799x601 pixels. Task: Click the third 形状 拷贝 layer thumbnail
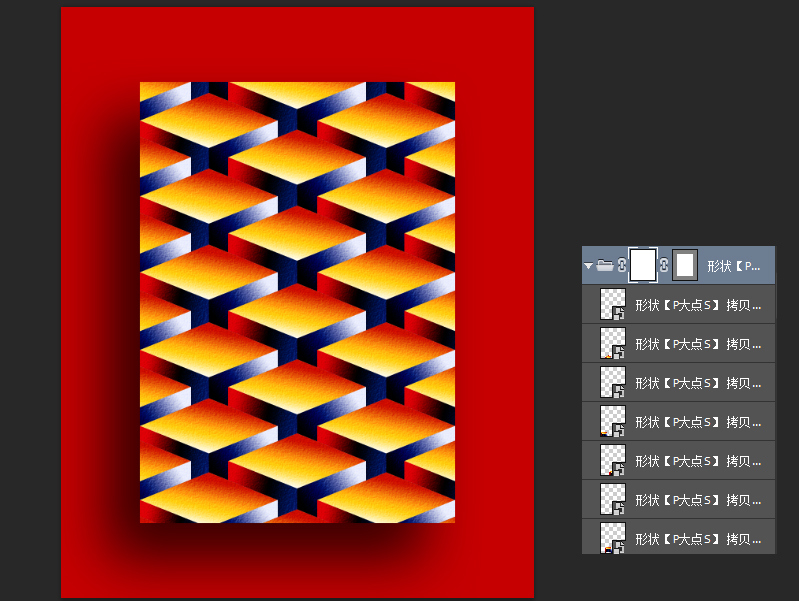(612, 382)
